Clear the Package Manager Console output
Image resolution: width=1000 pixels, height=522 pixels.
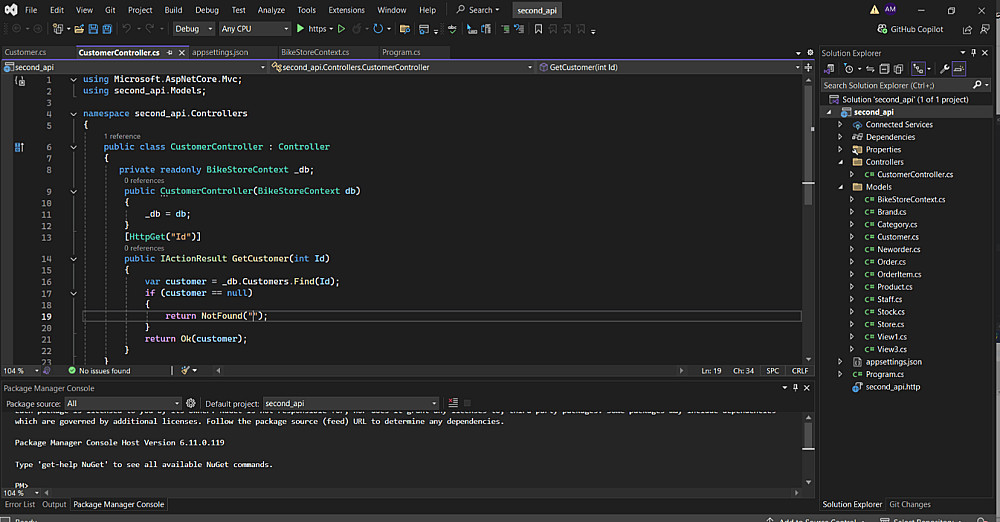[453, 403]
